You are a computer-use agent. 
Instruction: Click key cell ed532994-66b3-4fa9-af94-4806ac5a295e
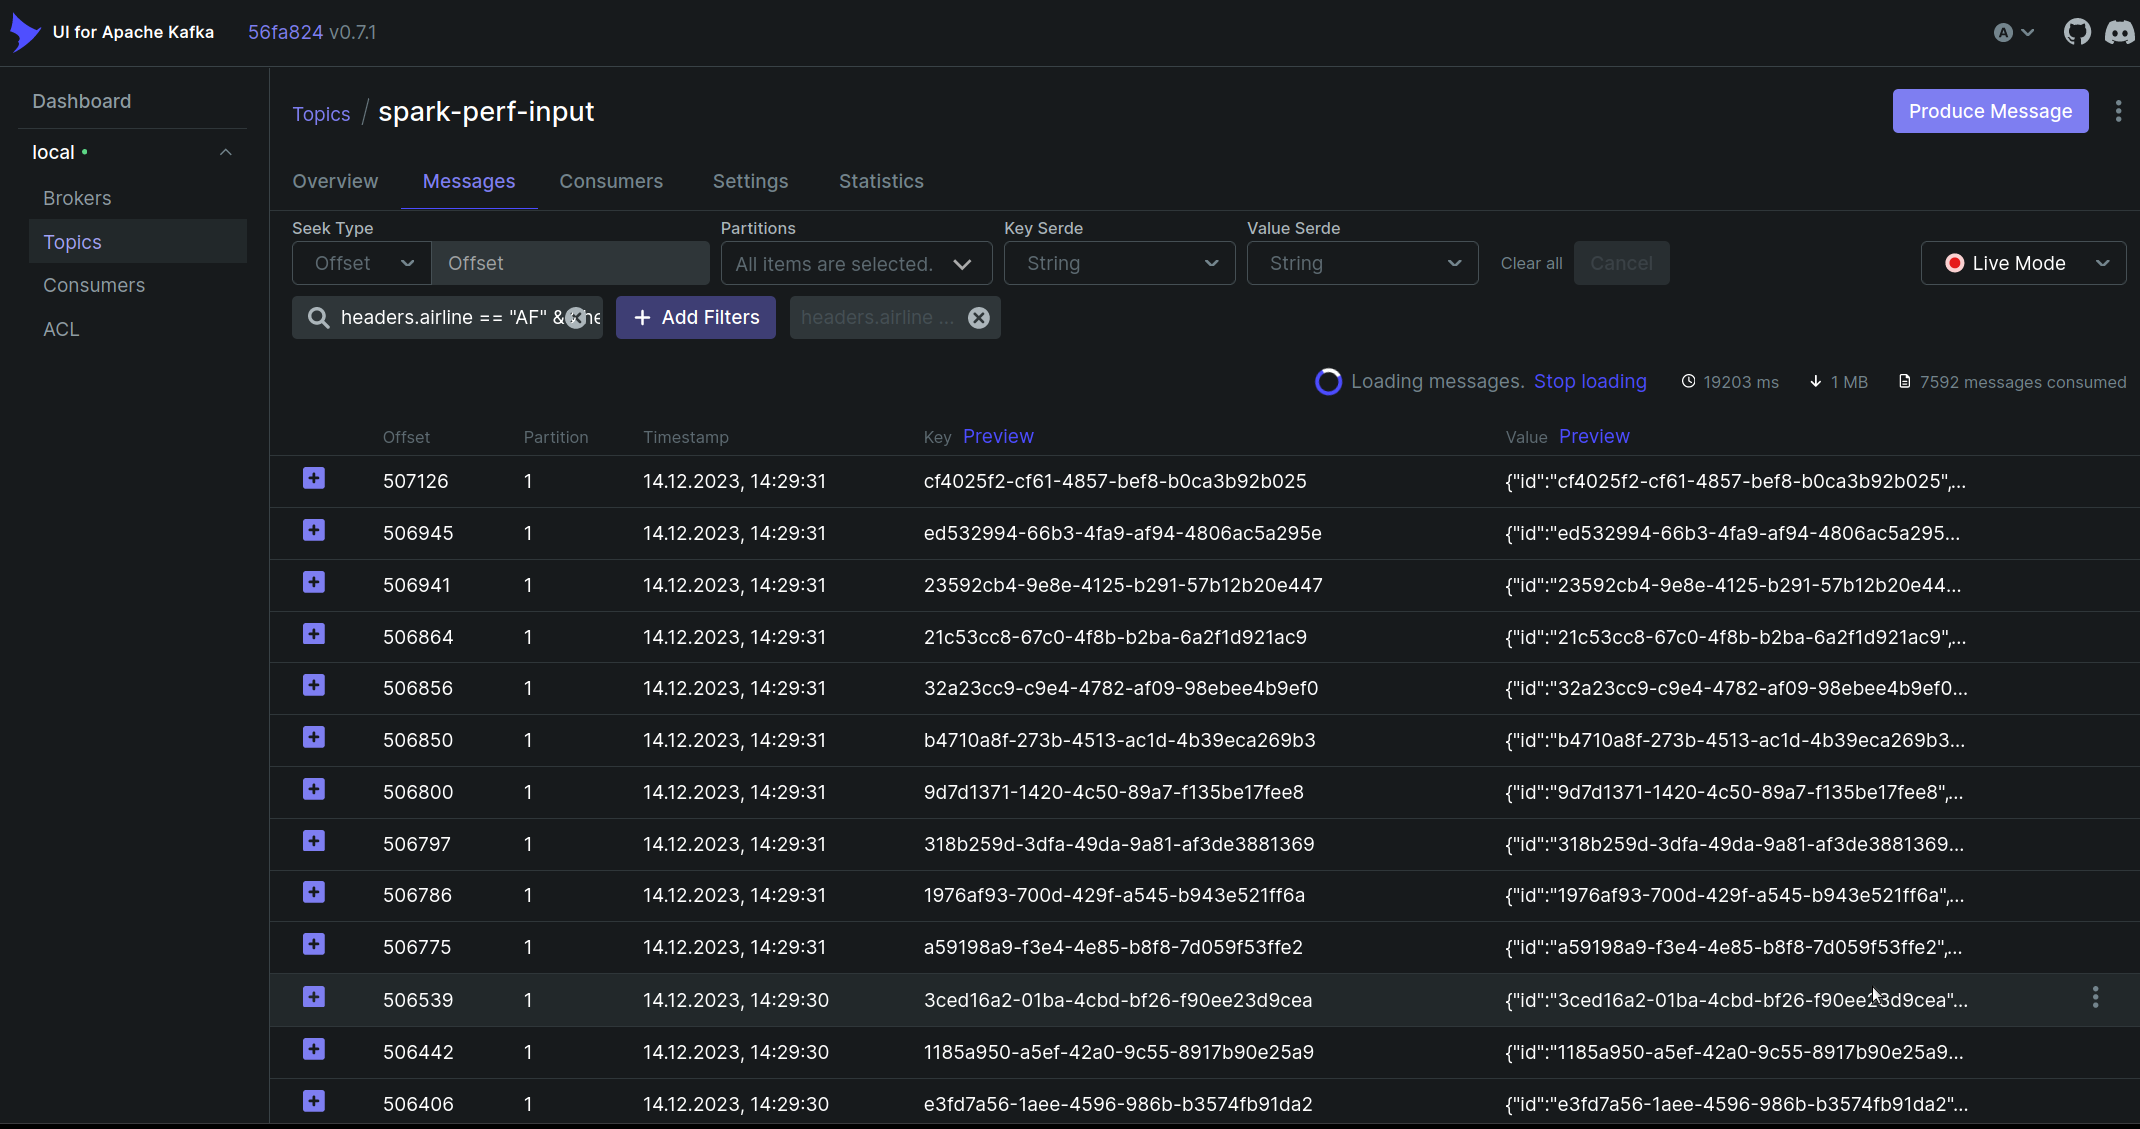point(1122,533)
